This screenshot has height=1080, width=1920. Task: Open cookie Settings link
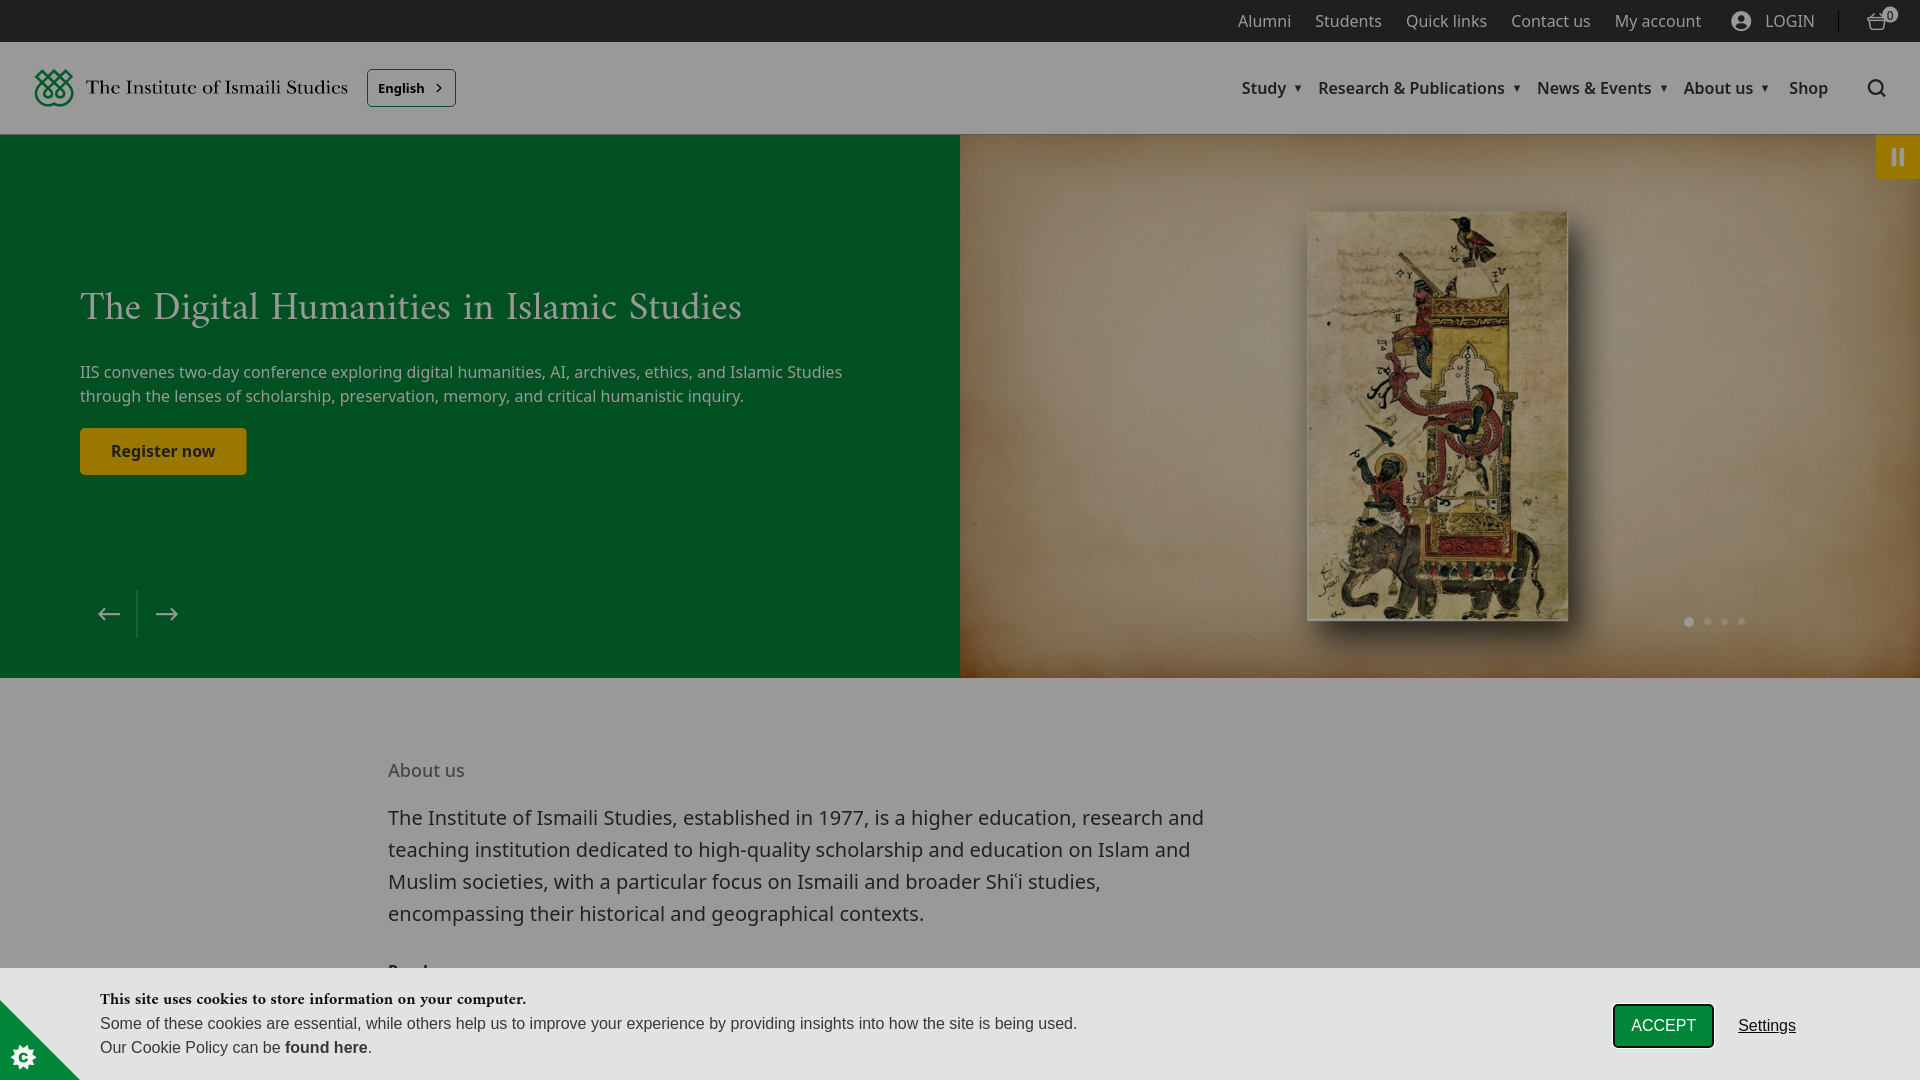(x=1767, y=1026)
